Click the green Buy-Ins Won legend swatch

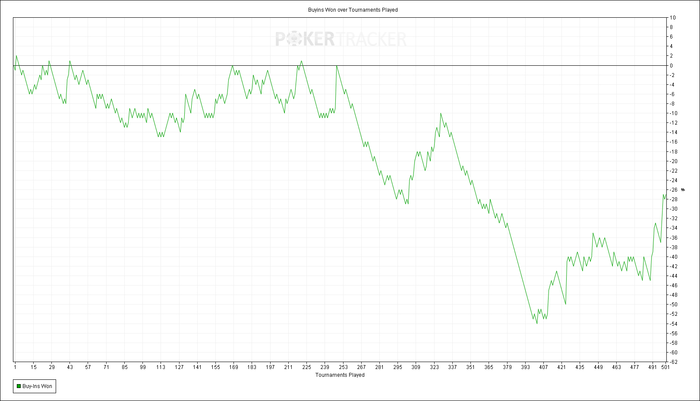19,386
